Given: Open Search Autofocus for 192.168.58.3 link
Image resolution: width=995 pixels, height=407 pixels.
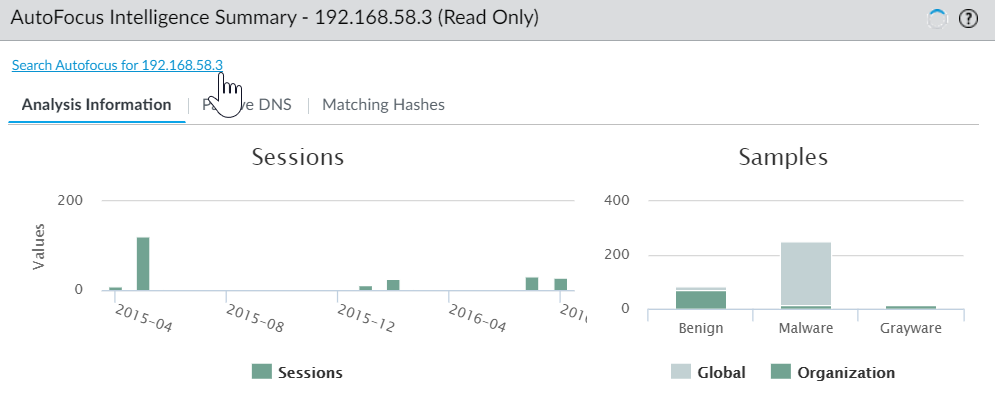Looking at the screenshot, I should tap(116, 65).
